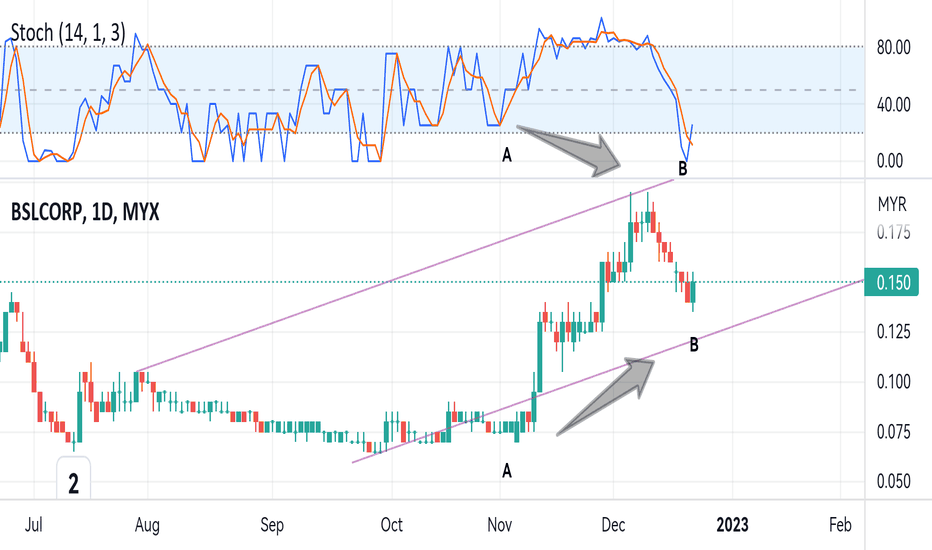Image resolution: width=932 pixels, height=550 pixels.
Task: Click the 0.100 price axis label
Action: tap(893, 381)
